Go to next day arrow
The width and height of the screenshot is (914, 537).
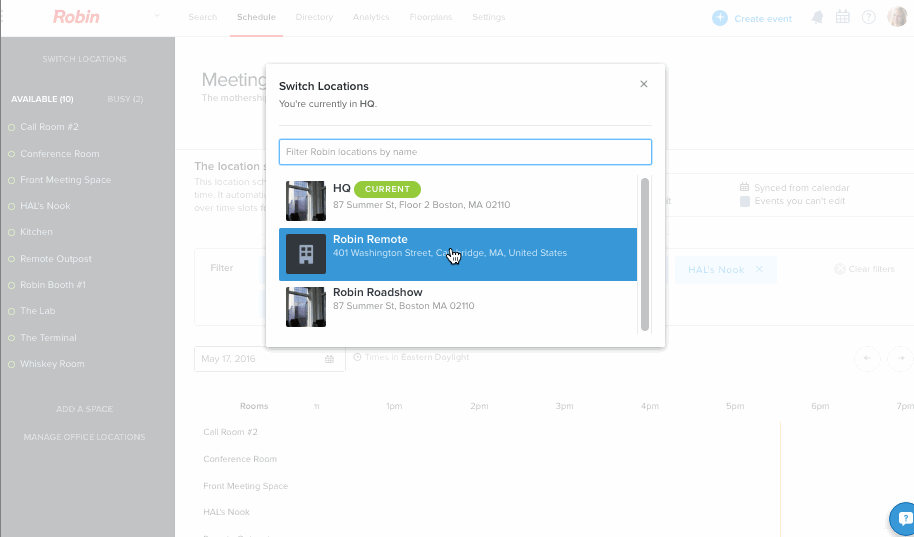[900, 358]
